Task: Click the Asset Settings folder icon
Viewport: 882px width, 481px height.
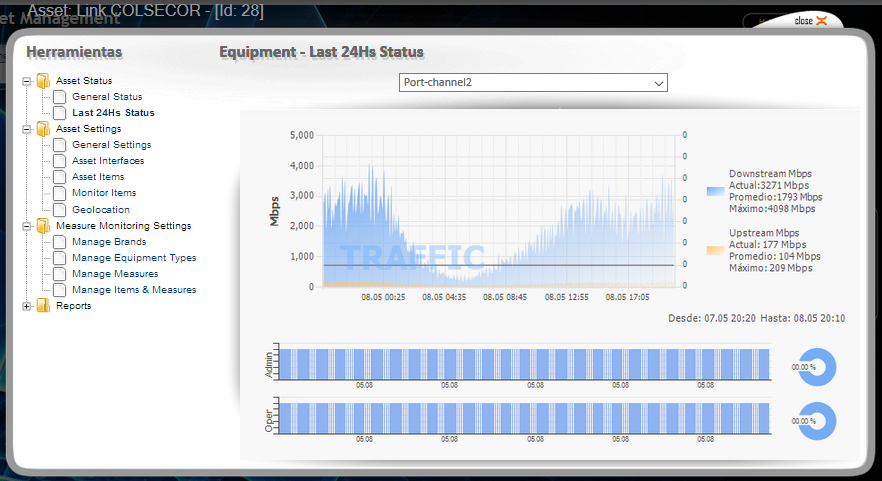Action: point(43,129)
